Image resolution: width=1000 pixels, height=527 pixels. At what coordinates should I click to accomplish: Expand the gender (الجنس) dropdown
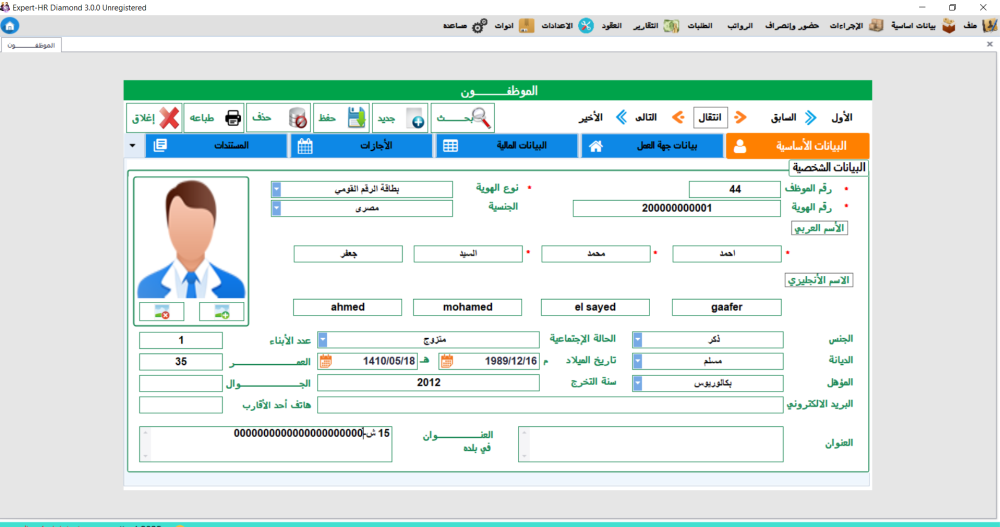click(x=638, y=340)
